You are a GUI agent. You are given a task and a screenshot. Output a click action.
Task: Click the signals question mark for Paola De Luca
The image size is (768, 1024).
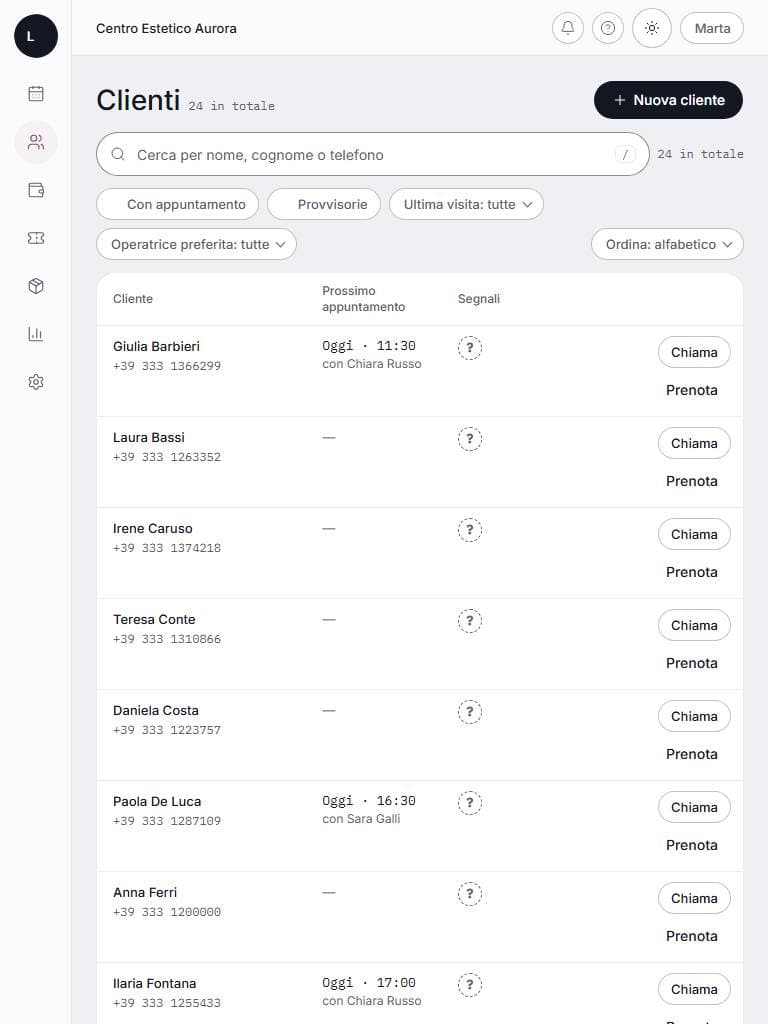click(x=470, y=803)
